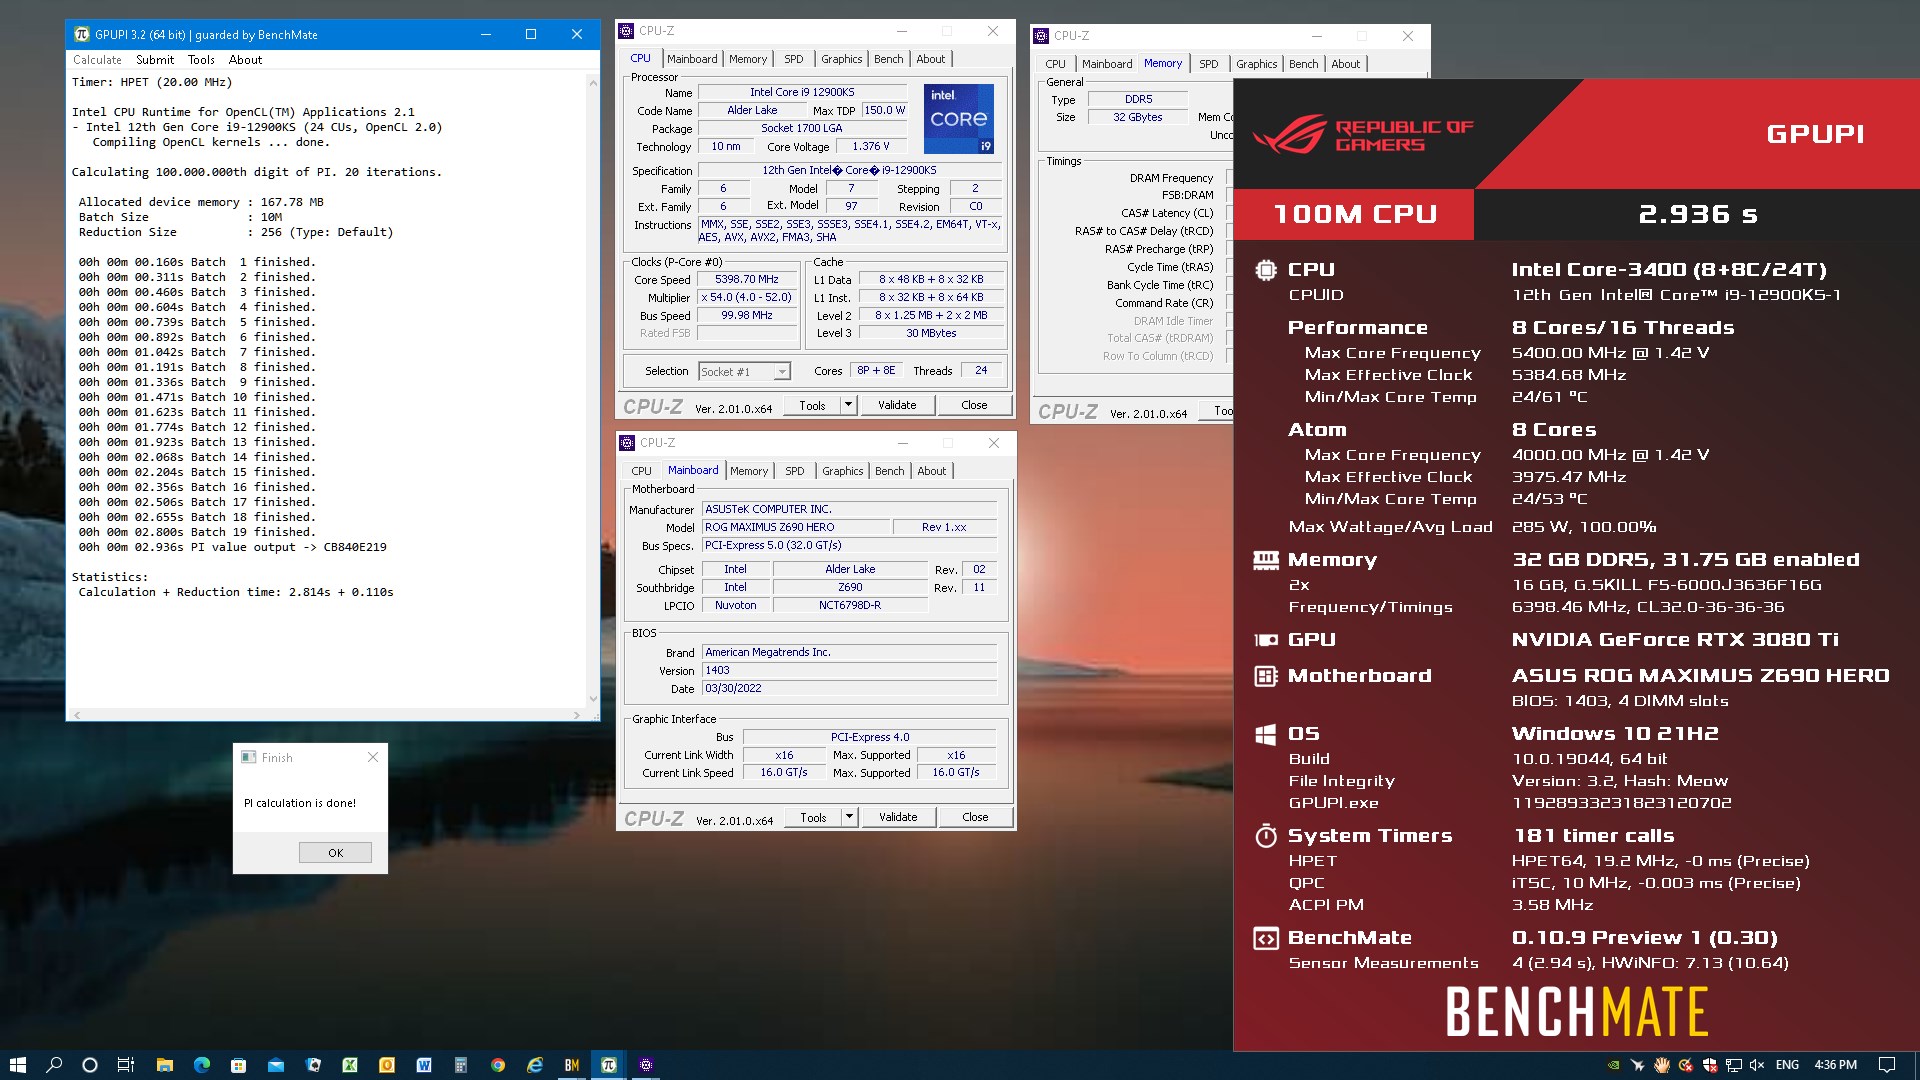This screenshot has width=1920, height=1080.
Task: Expand Tools arrow in CPU-Z Mainboard window
Action: point(849,817)
